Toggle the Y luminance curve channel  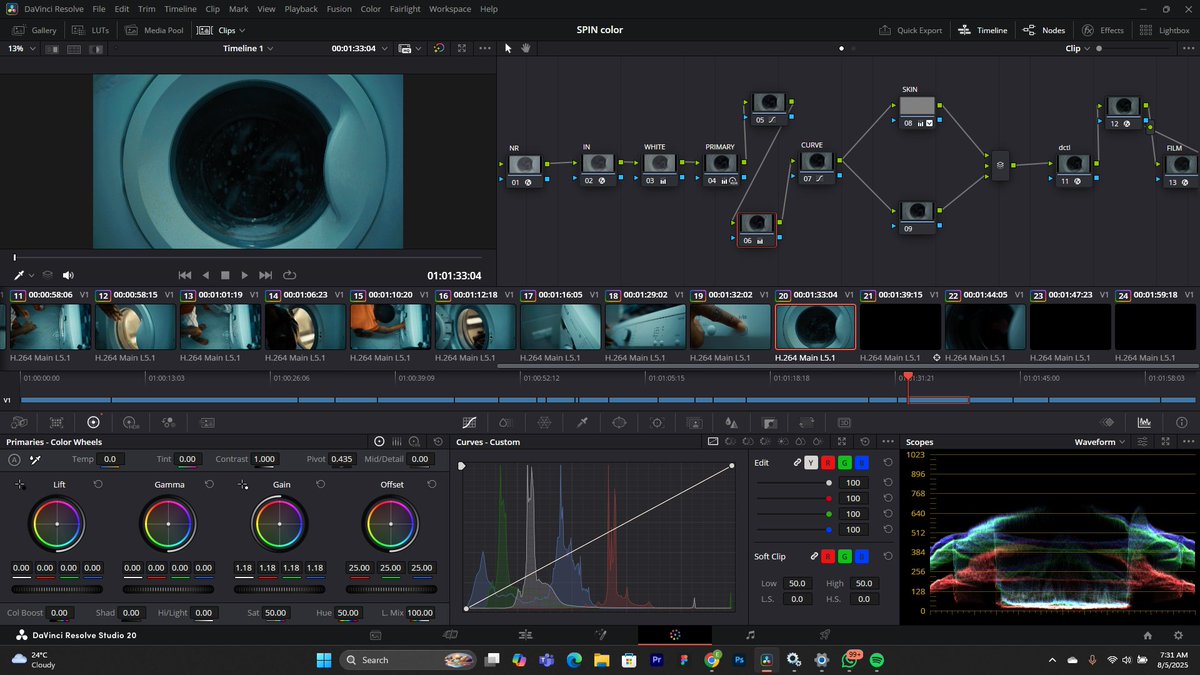[811, 463]
